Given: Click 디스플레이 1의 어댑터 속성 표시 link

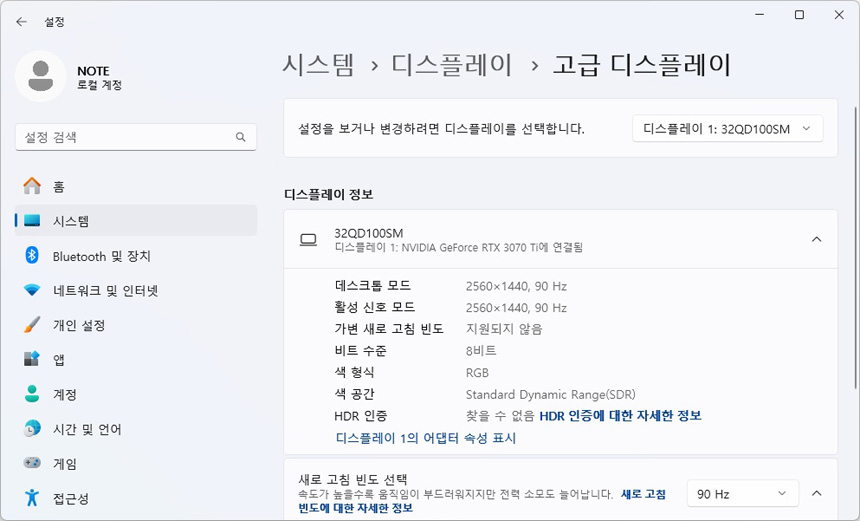Looking at the screenshot, I should click(x=426, y=438).
